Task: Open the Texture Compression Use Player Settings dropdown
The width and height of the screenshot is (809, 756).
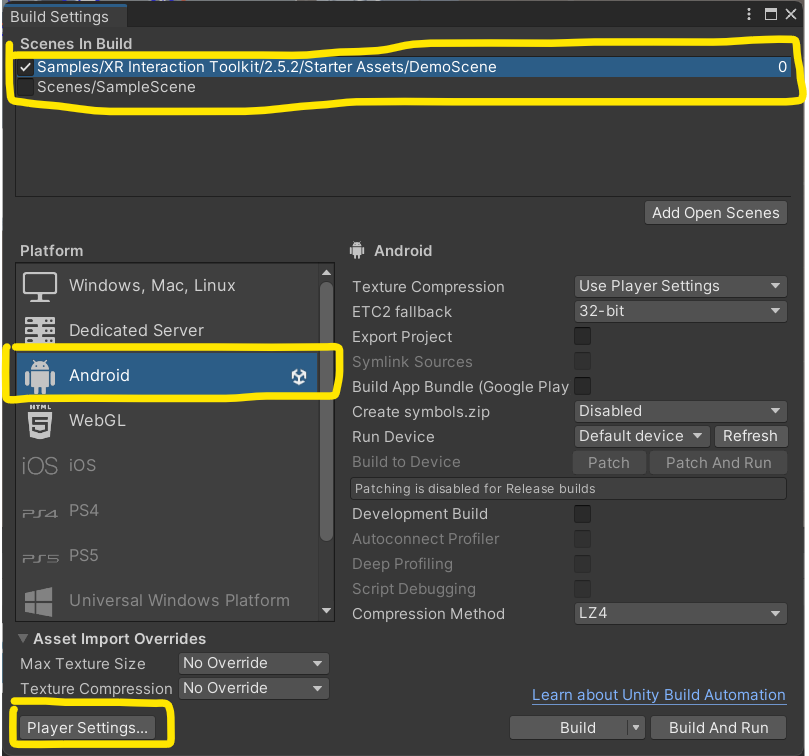Action: (681, 286)
